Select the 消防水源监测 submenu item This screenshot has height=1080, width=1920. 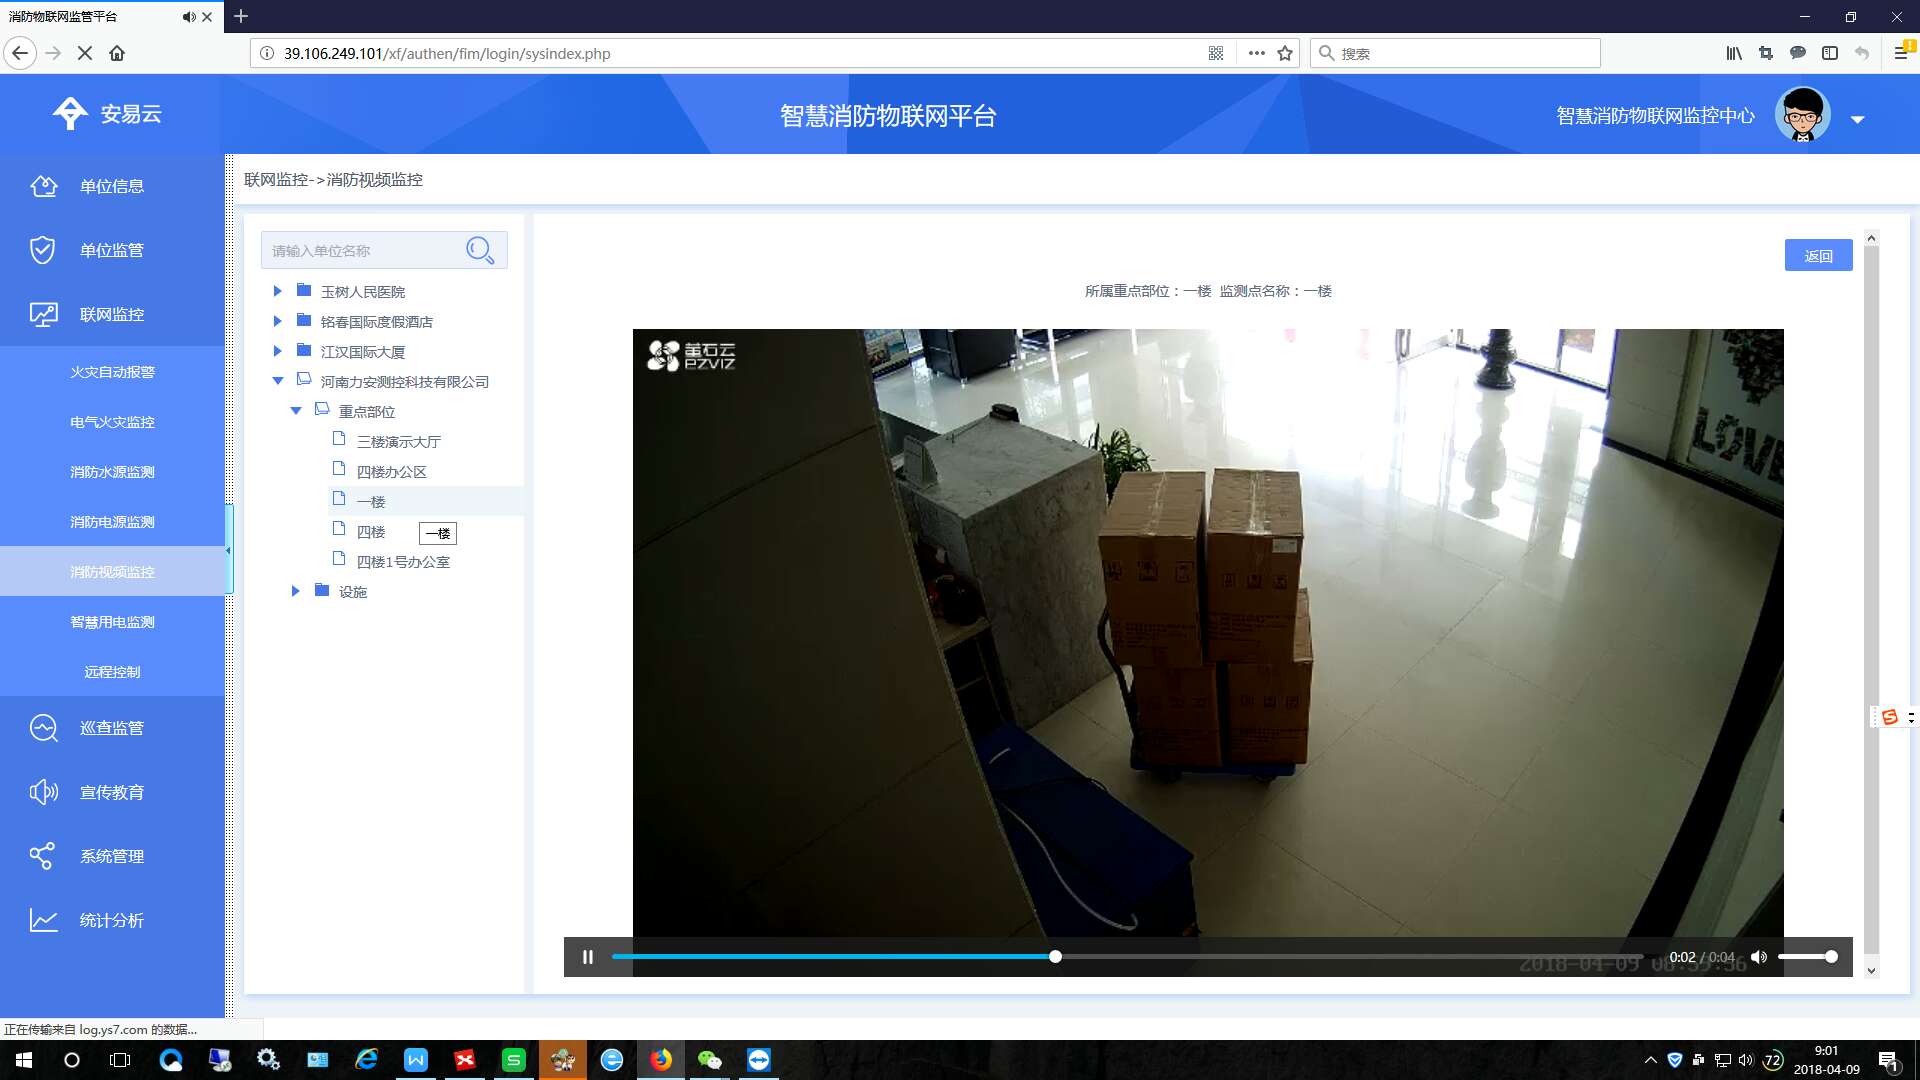(x=112, y=472)
